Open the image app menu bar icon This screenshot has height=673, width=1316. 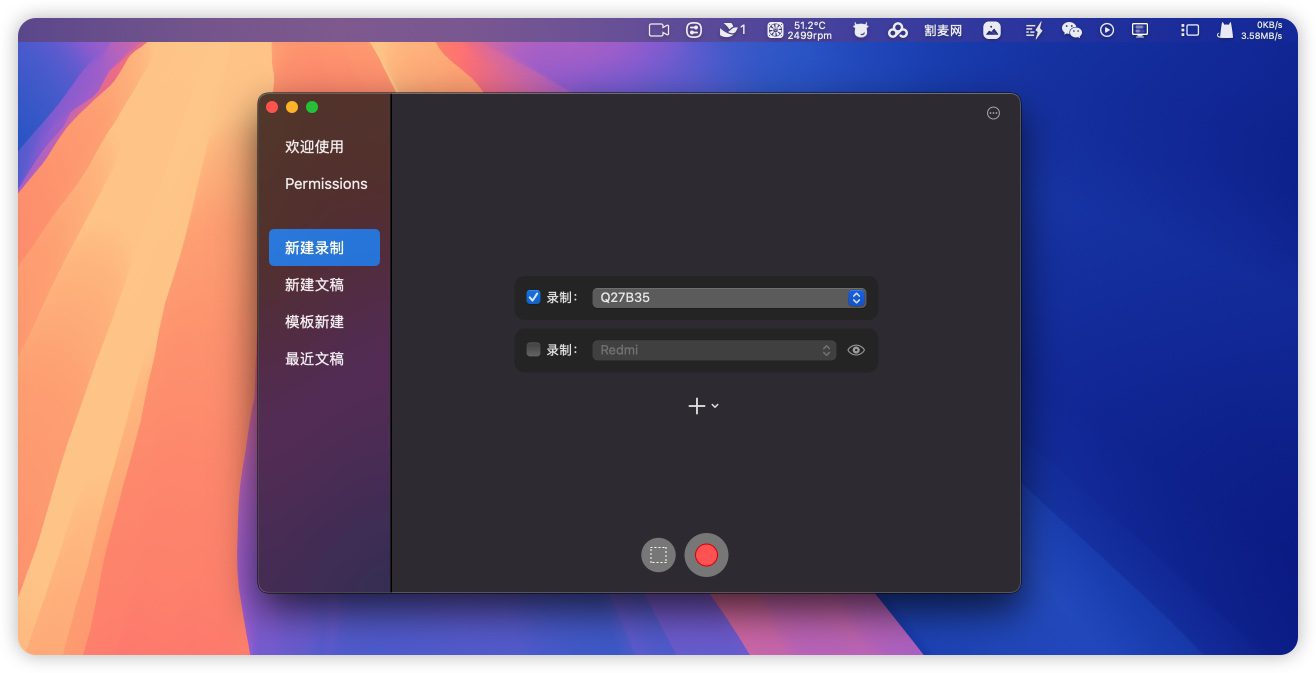991,30
